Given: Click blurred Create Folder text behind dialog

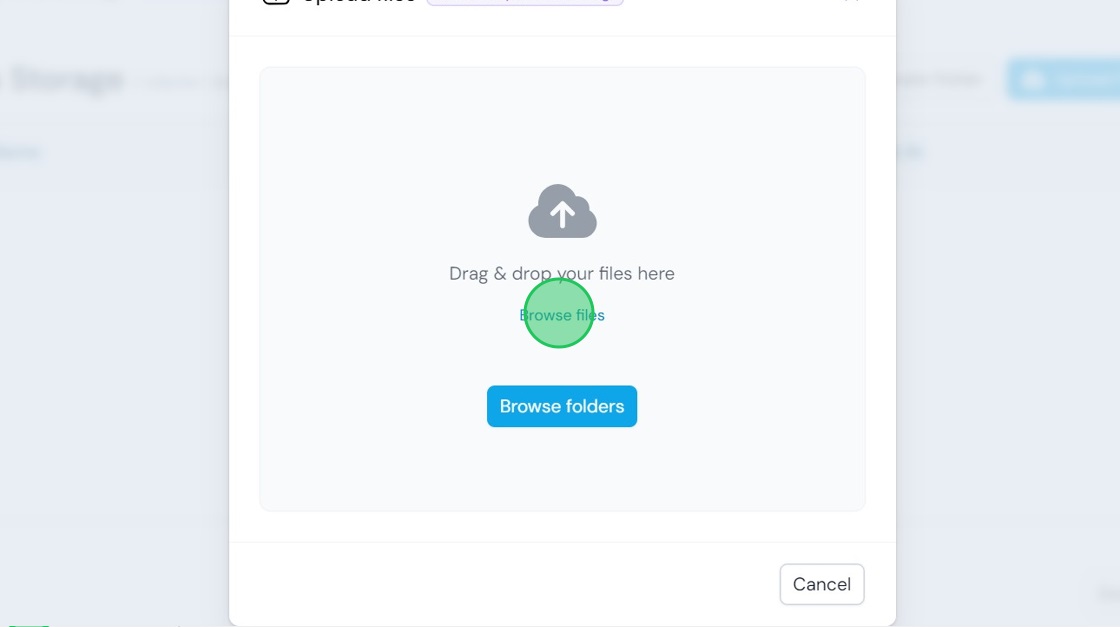Looking at the screenshot, I should coord(939,79).
